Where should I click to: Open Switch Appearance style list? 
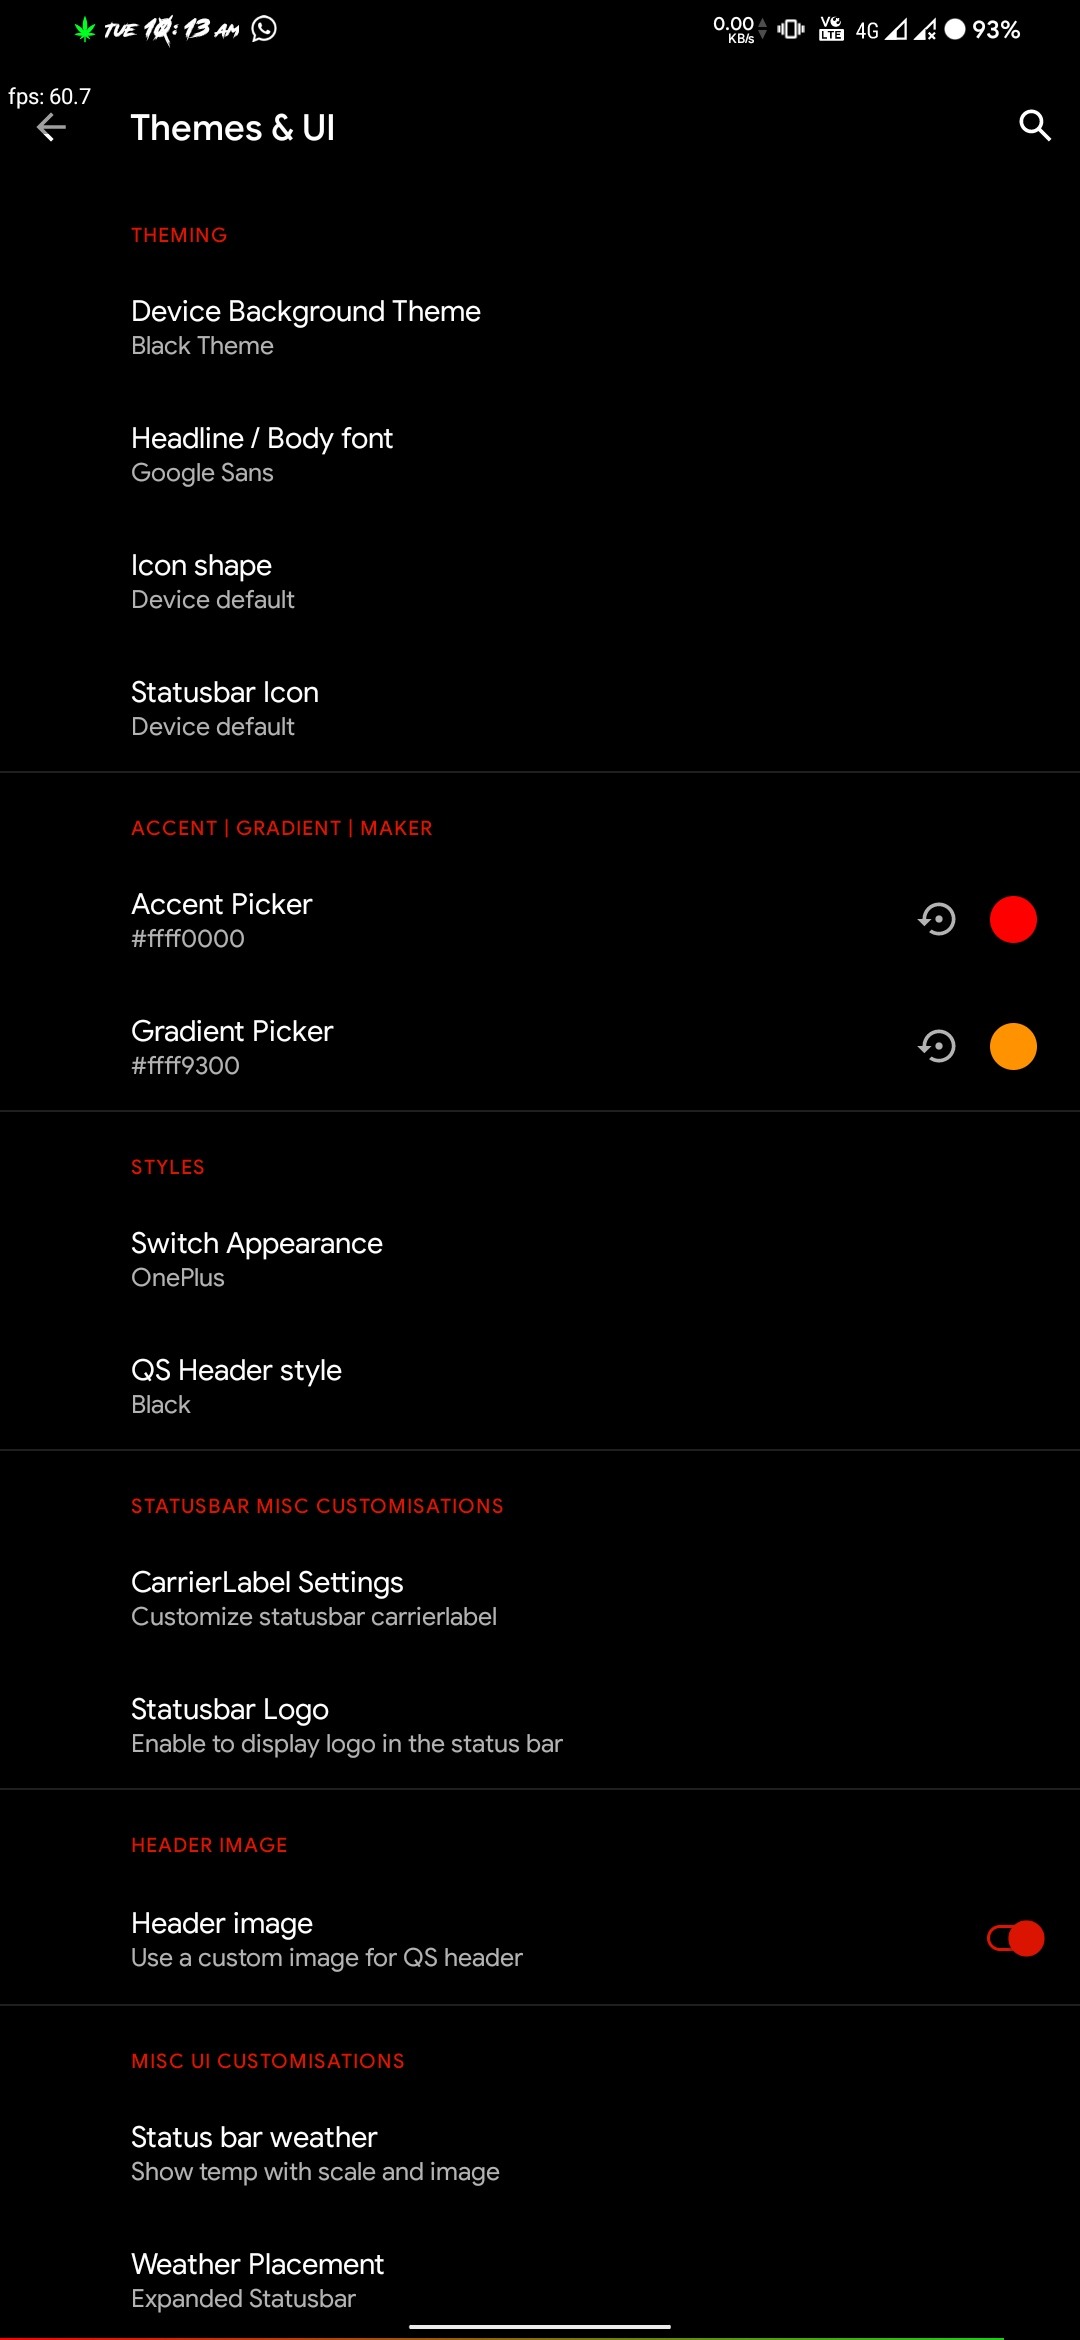(257, 1259)
